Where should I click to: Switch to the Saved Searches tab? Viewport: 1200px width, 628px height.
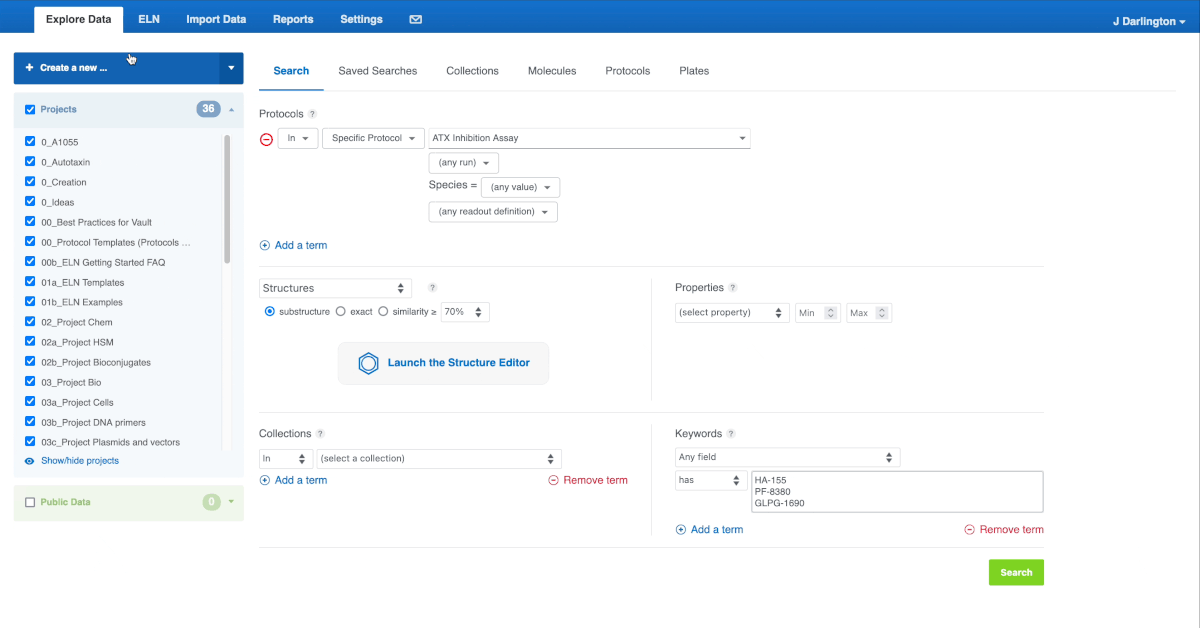pyautogui.click(x=377, y=70)
